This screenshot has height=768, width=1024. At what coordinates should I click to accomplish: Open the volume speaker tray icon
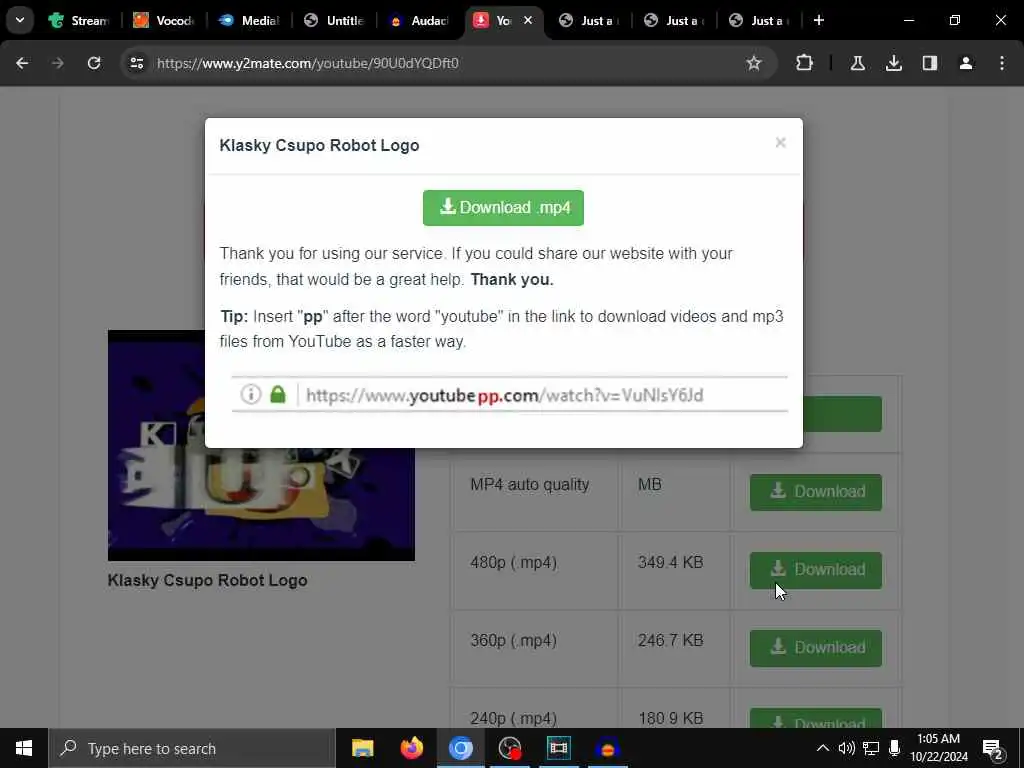846,748
